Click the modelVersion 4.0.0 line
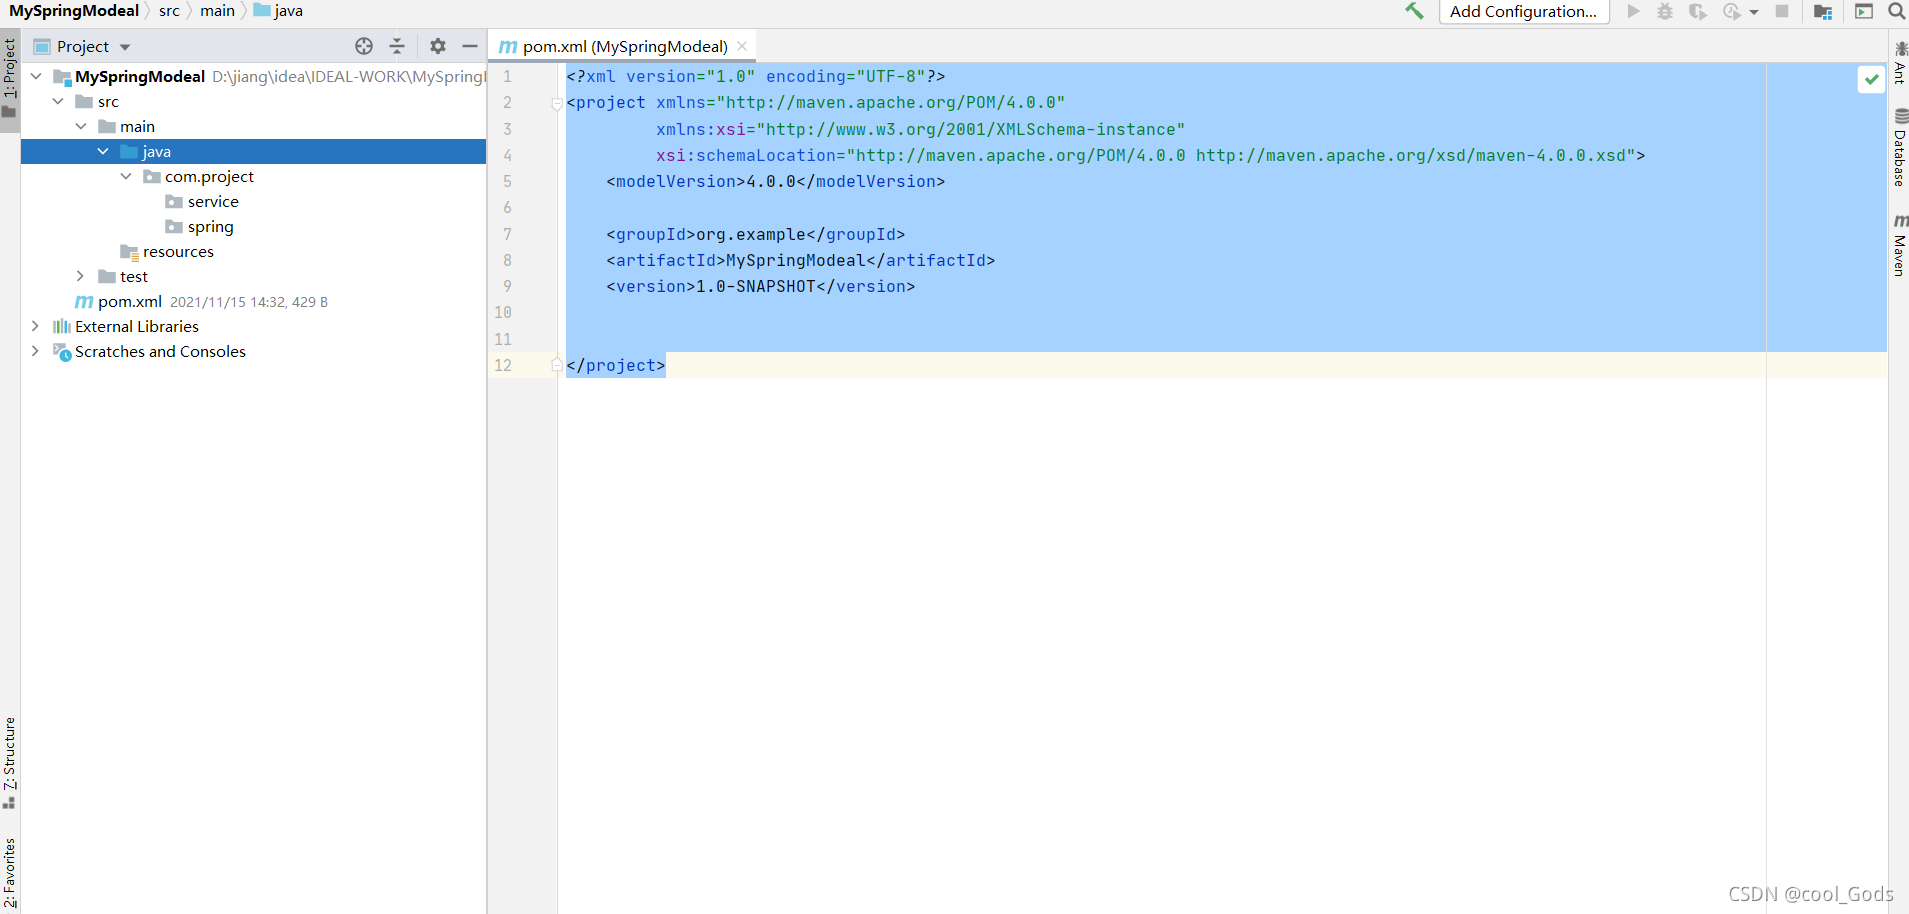Viewport: 1909px width, 914px height. pyautogui.click(x=775, y=181)
